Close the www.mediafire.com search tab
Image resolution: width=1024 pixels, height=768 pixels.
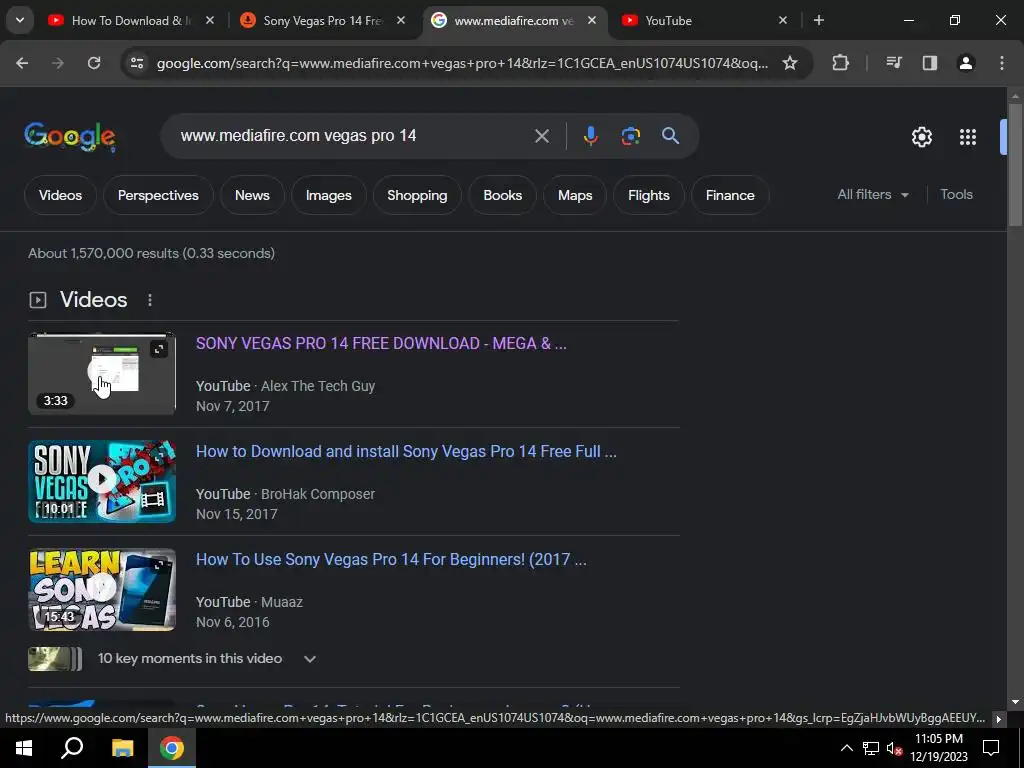coord(592,20)
